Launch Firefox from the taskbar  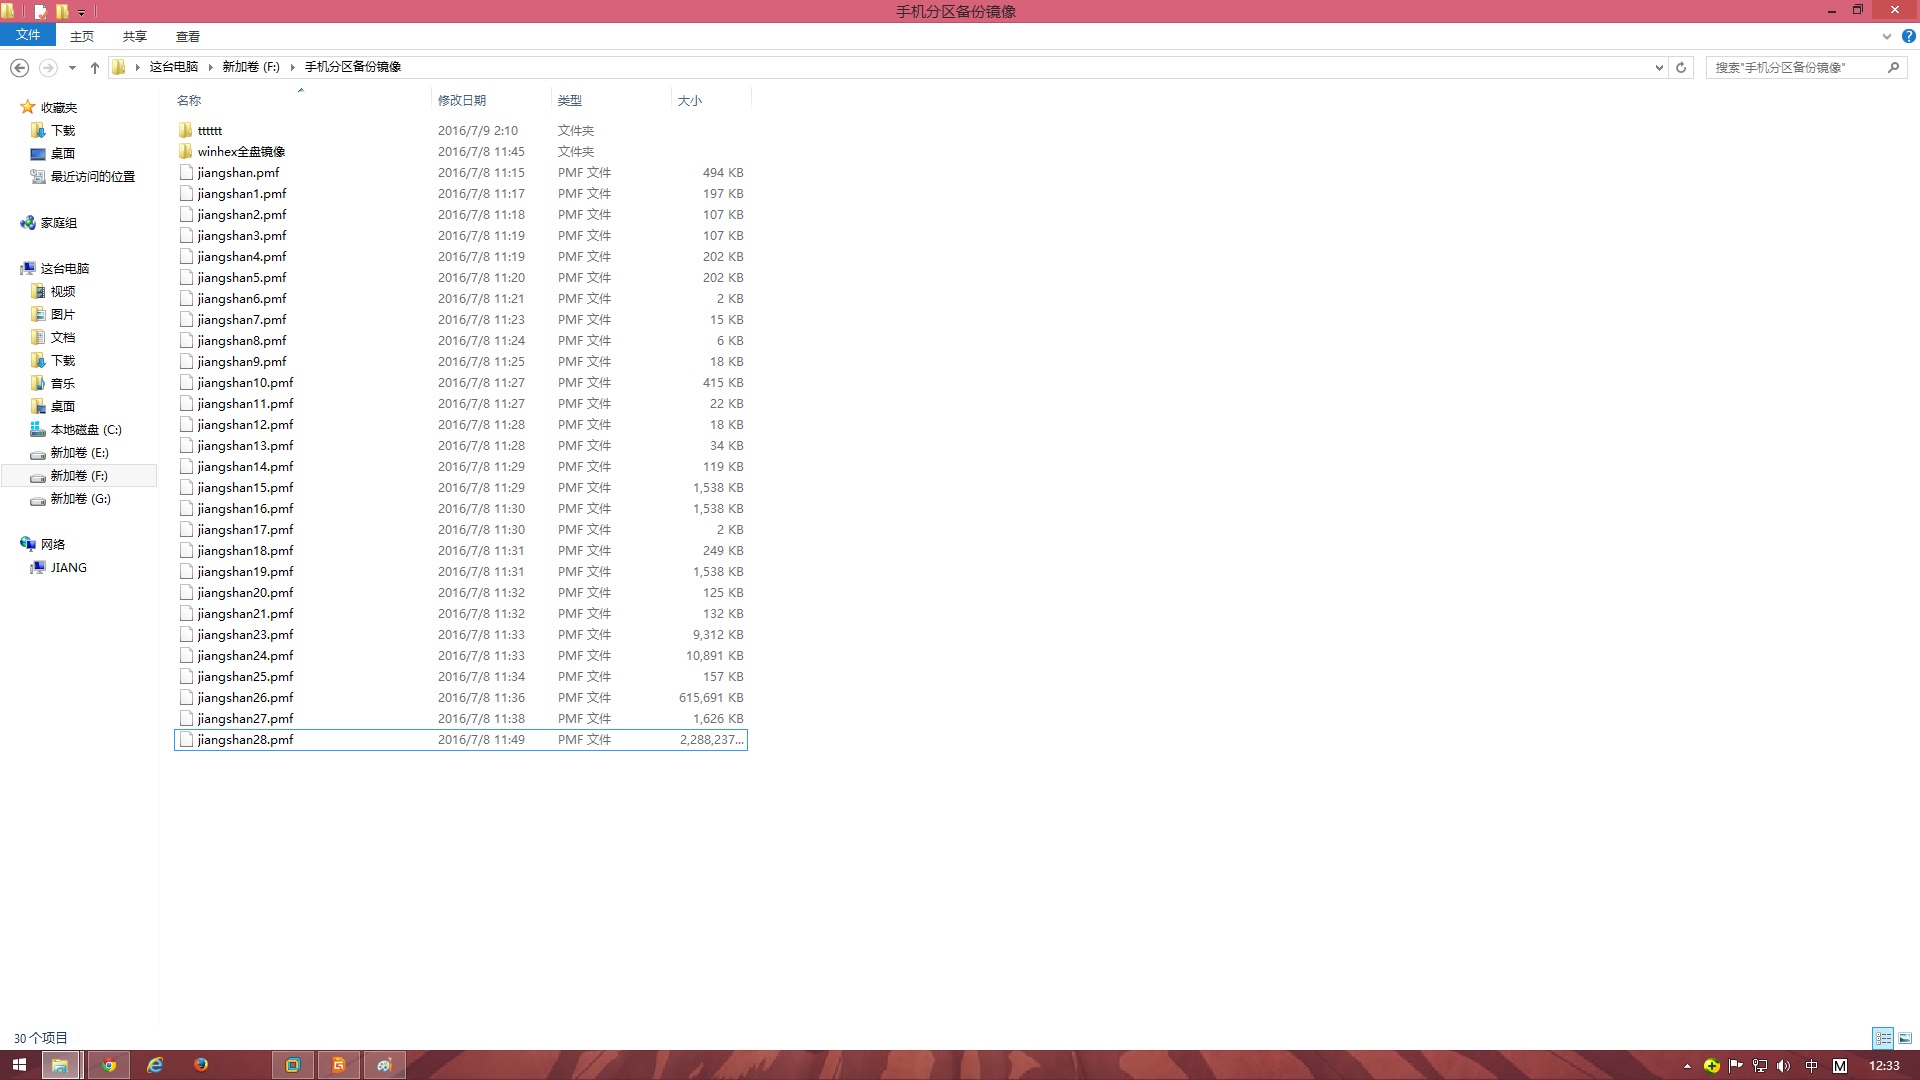[x=201, y=1065]
